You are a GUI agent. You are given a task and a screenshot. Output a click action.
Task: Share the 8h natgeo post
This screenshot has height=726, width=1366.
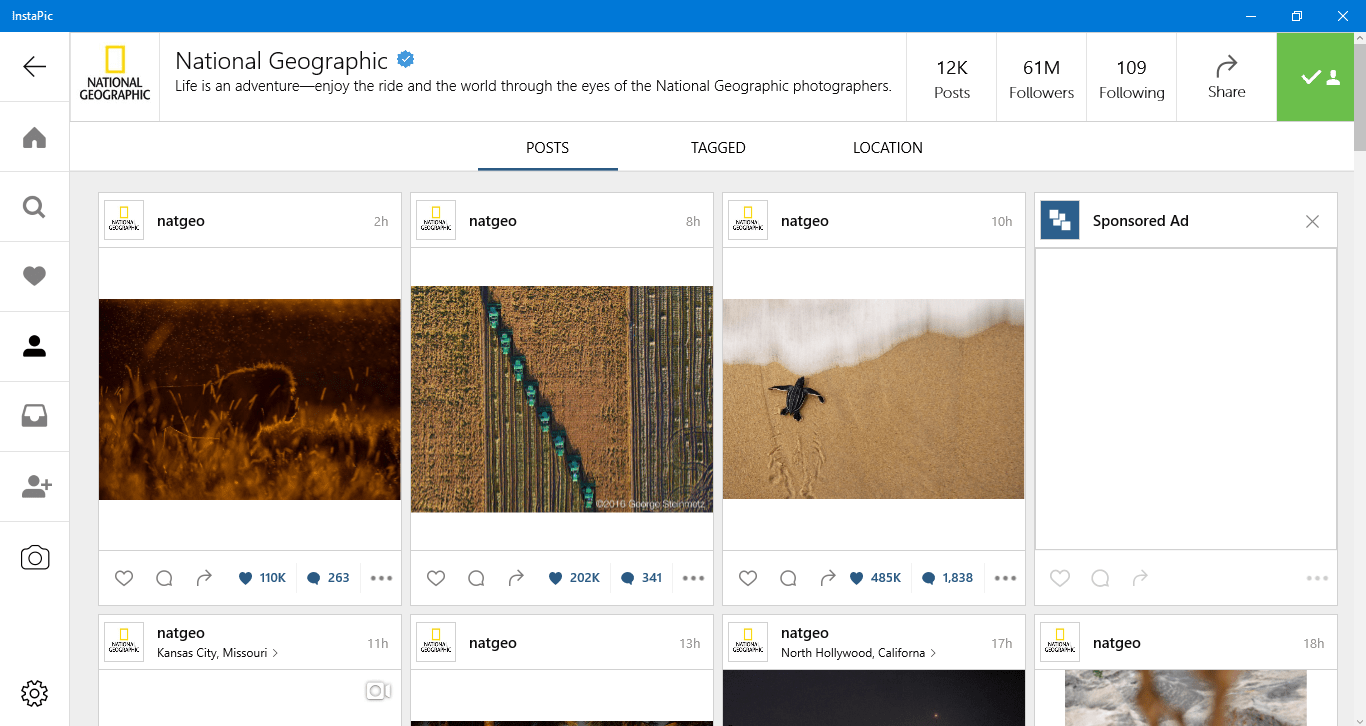coord(516,578)
